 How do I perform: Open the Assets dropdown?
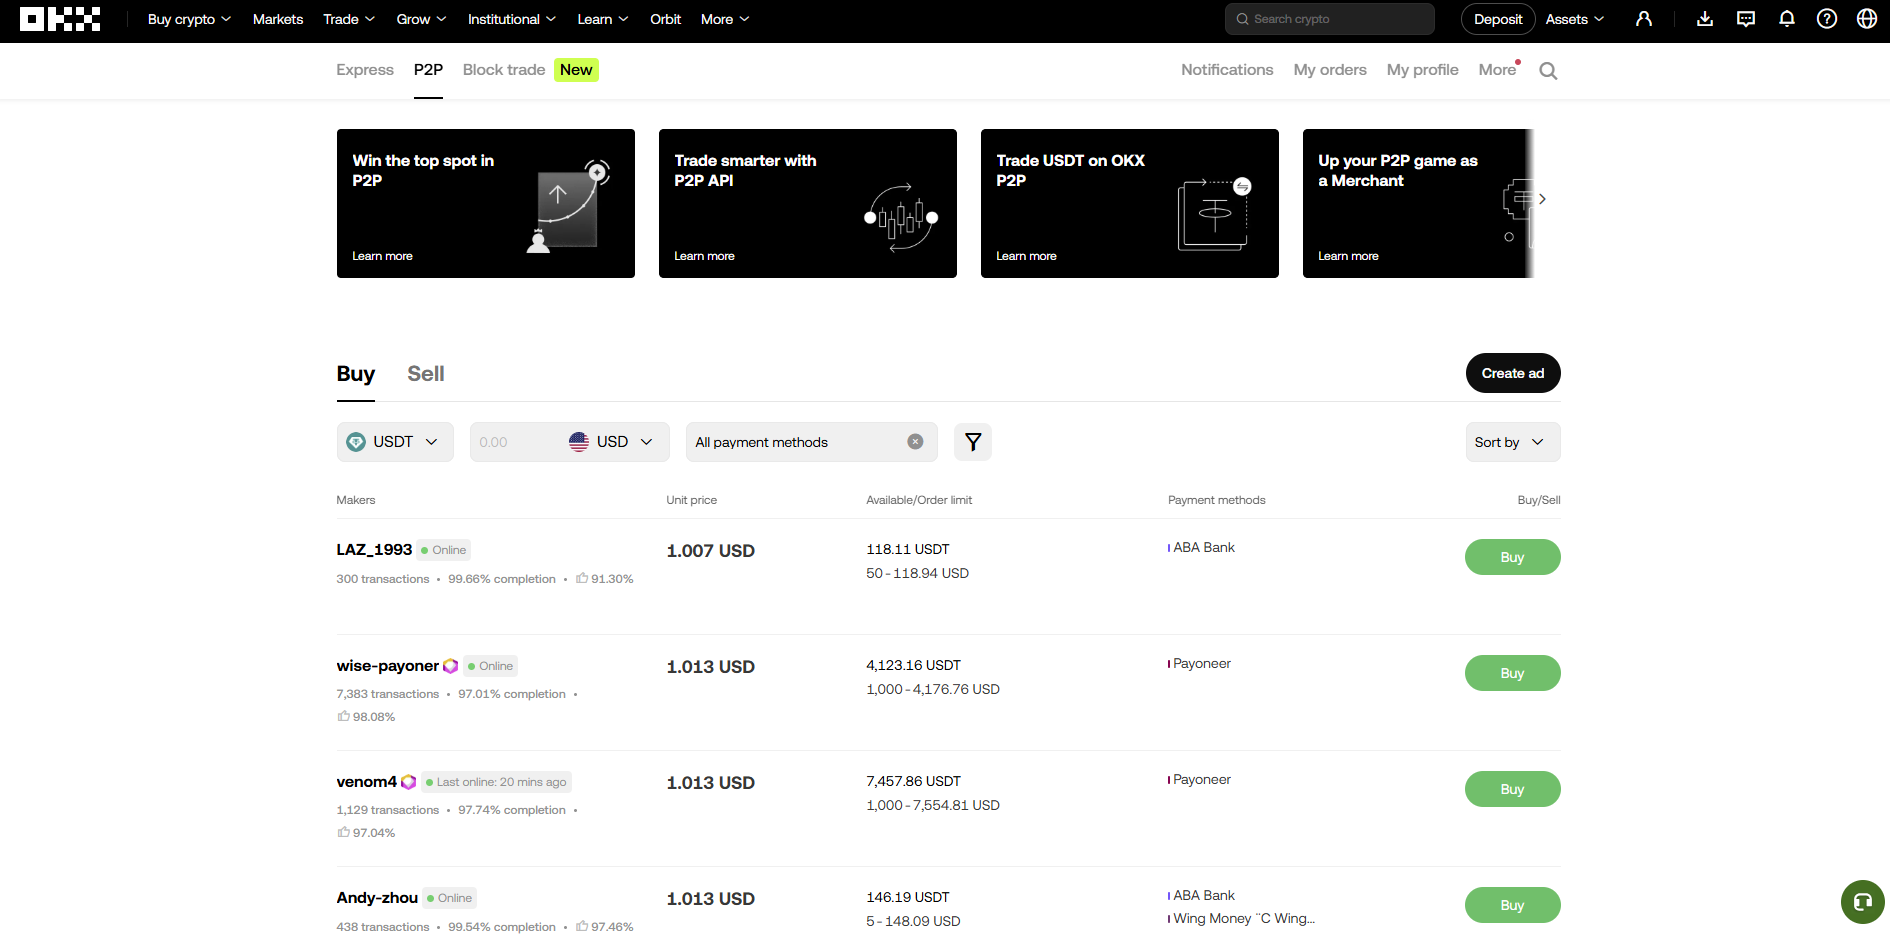click(x=1575, y=19)
